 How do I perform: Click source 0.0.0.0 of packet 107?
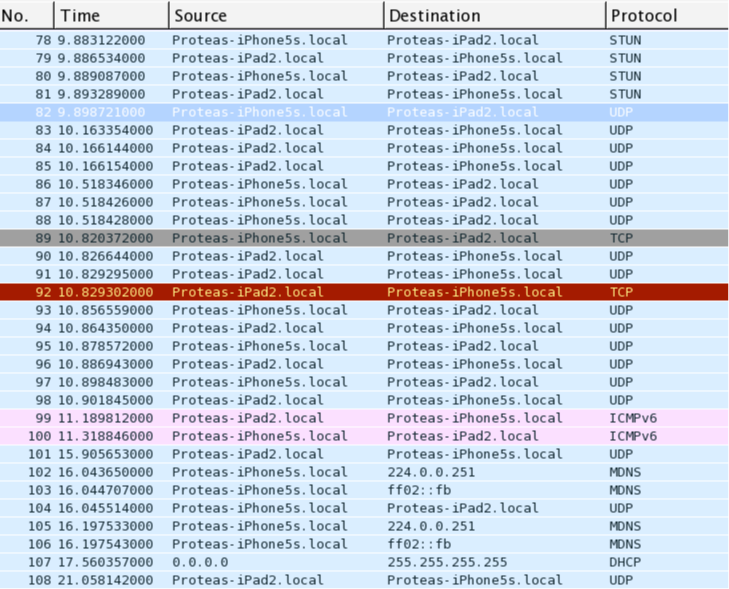(x=200, y=563)
